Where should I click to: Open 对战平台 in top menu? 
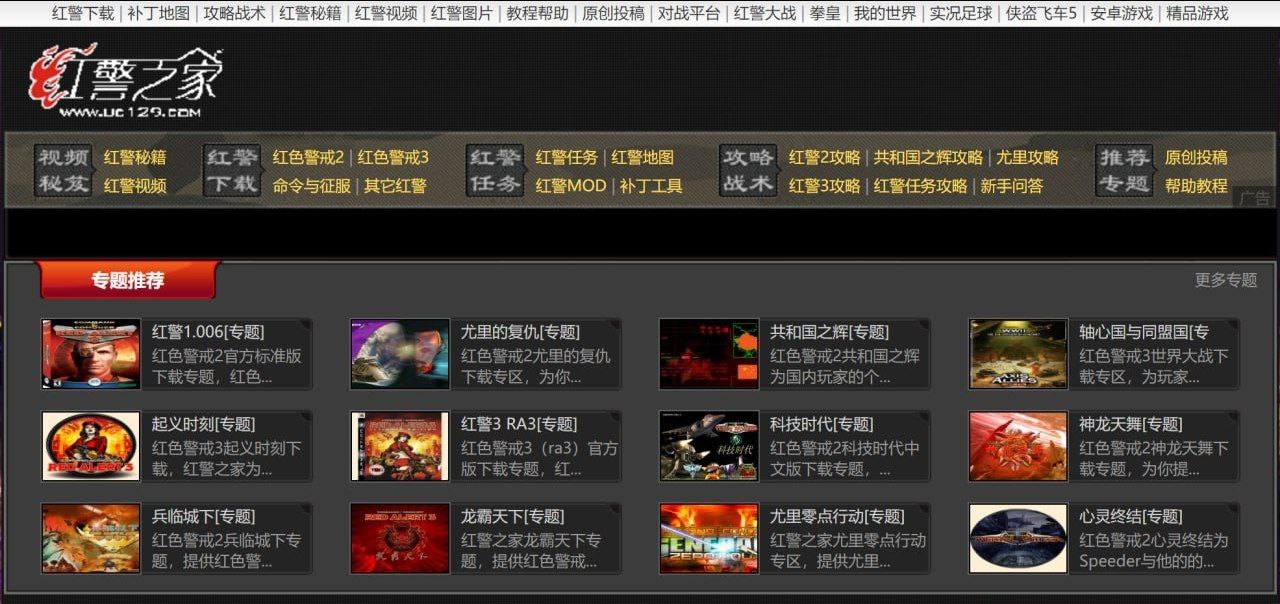[x=690, y=13]
